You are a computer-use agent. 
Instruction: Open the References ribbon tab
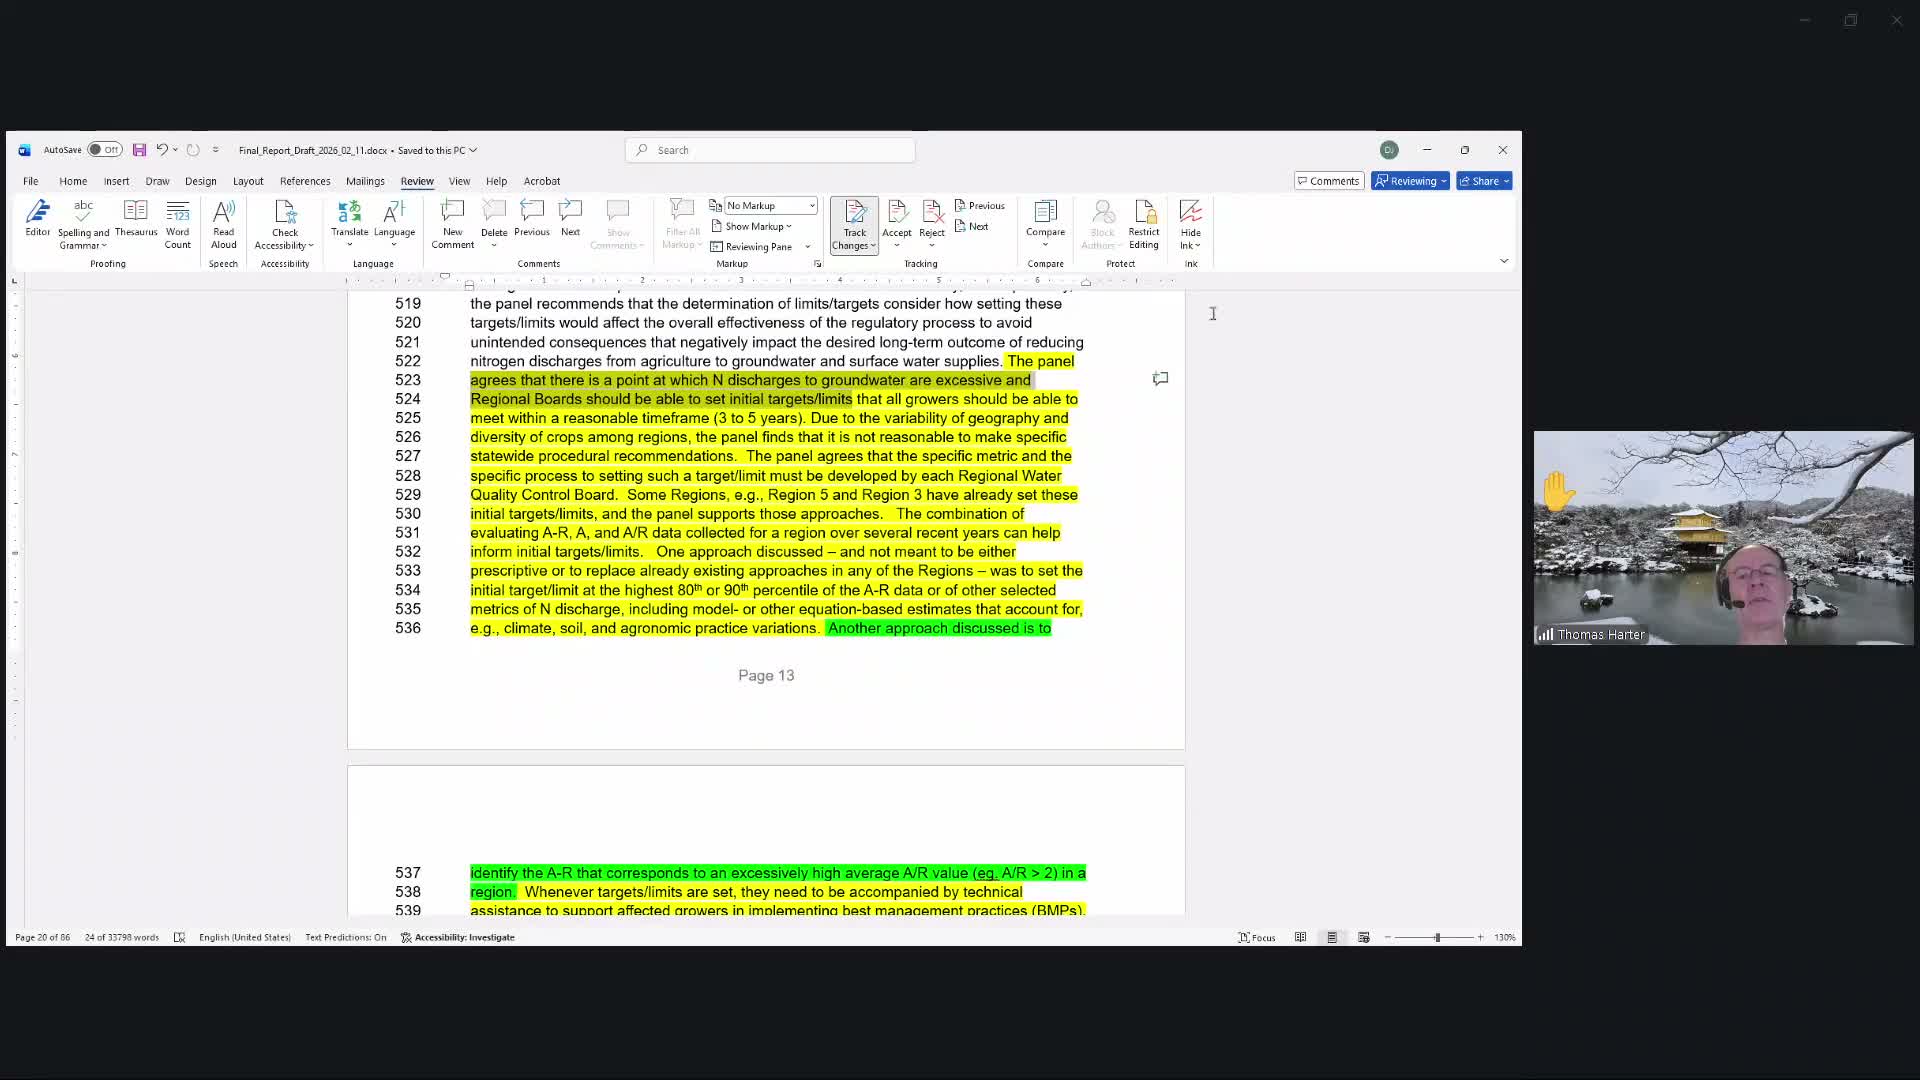305,181
